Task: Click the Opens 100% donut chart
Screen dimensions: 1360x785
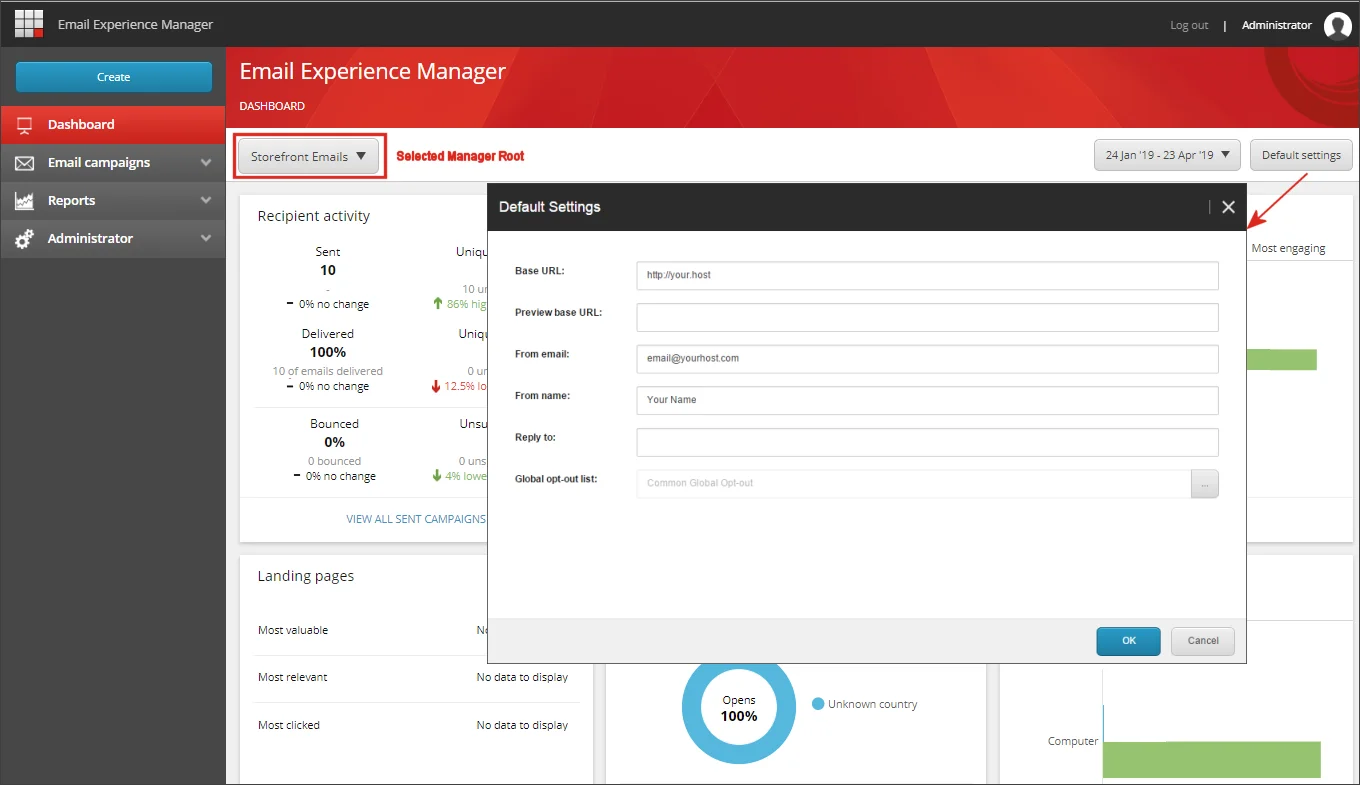Action: [739, 708]
